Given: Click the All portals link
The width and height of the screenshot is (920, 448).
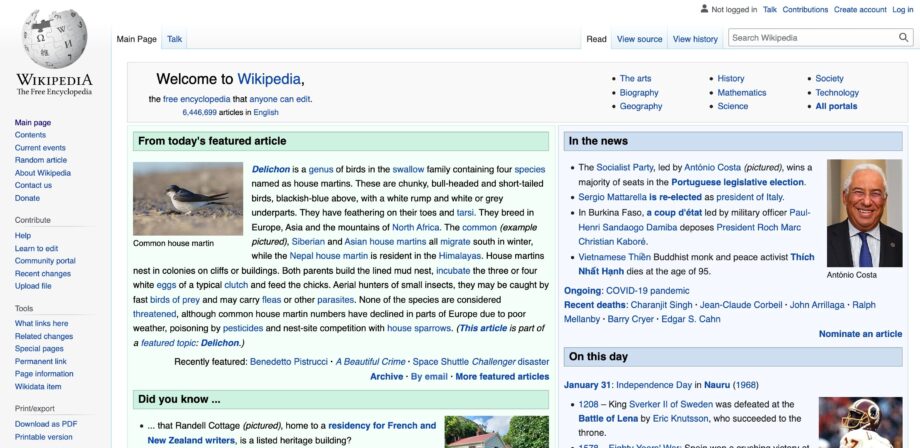Looking at the screenshot, I should (x=836, y=106).
